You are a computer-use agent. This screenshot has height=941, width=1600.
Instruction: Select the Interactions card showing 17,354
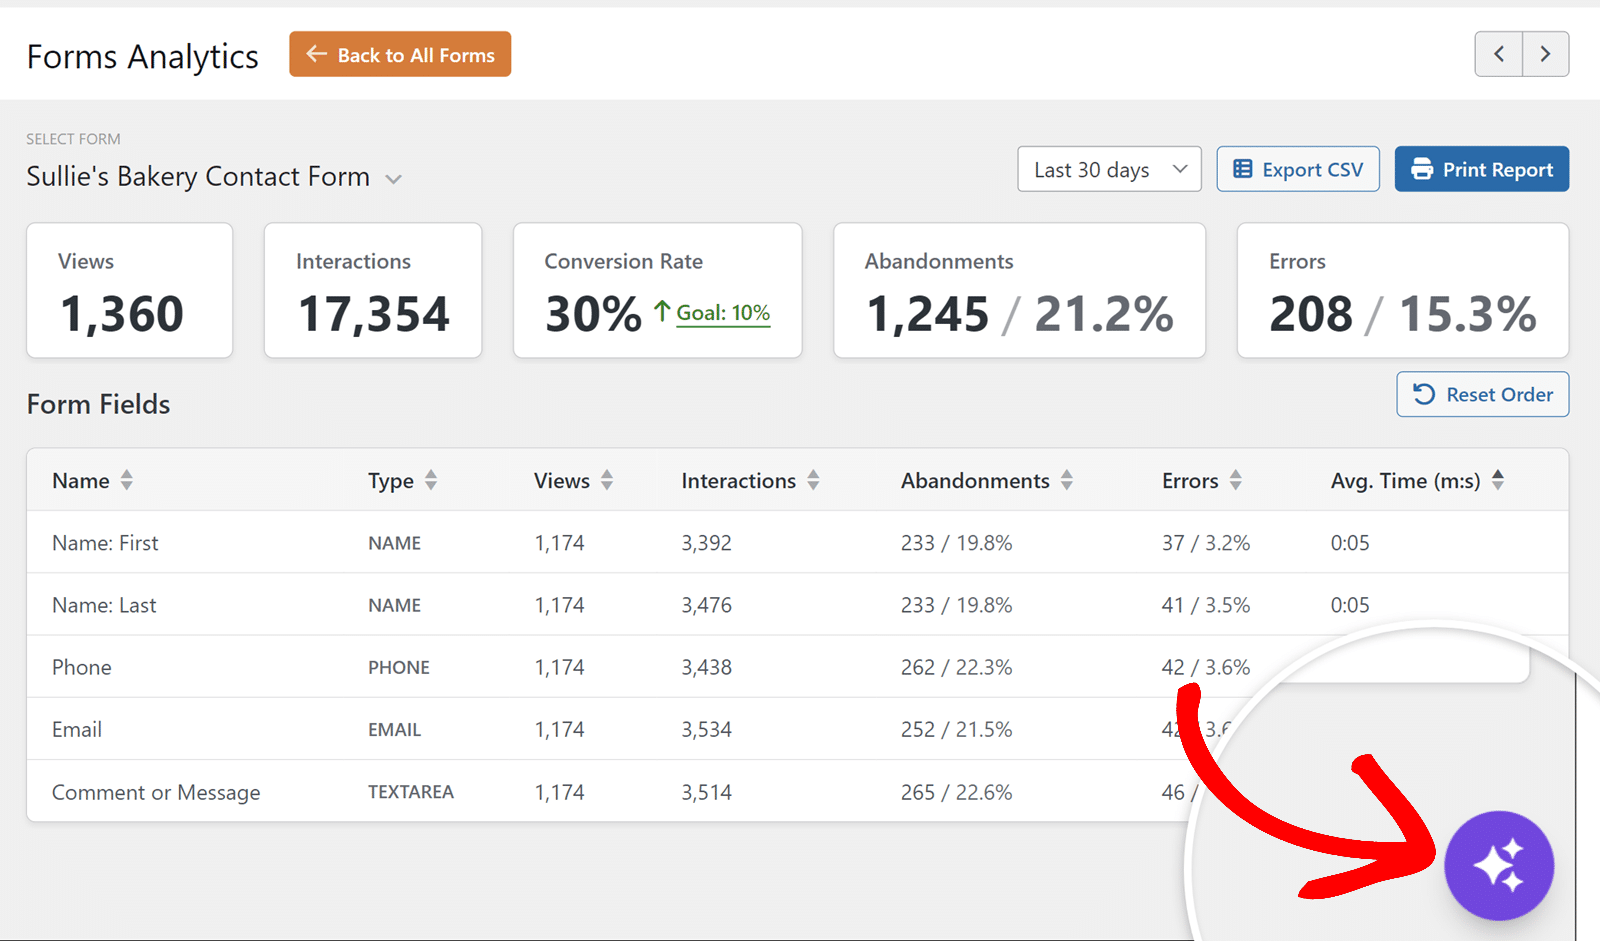[x=373, y=290]
